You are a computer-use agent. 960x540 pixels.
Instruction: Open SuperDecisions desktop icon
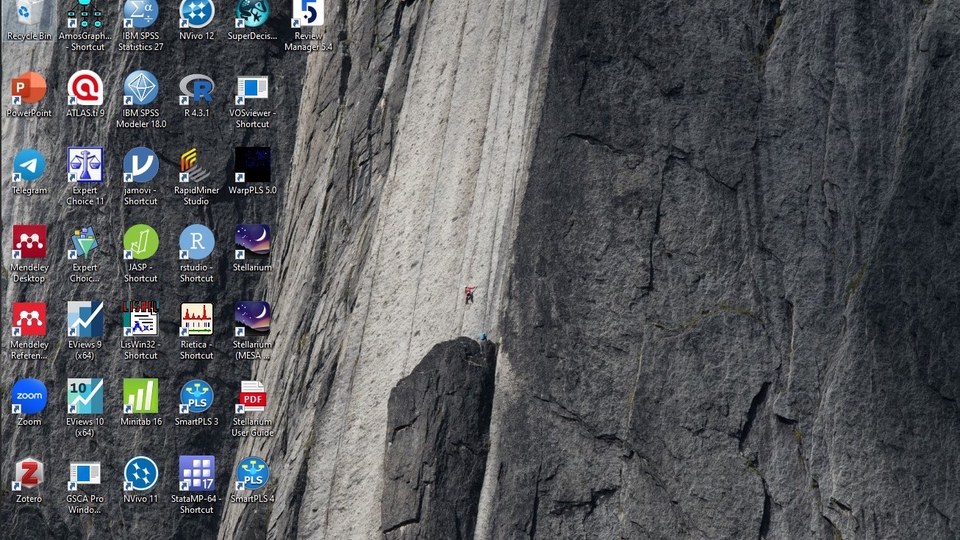[x=252, y=20]
